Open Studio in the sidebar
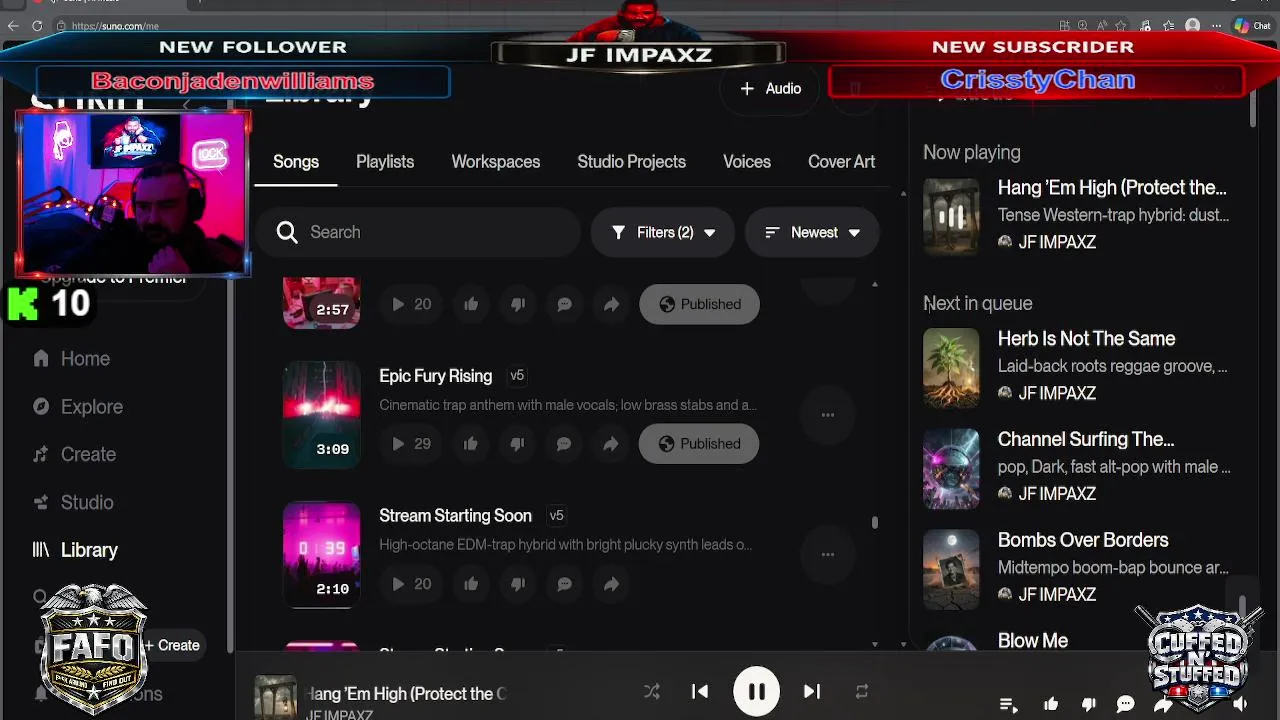This screenshot has height=720, width=1280. point(74,502)
